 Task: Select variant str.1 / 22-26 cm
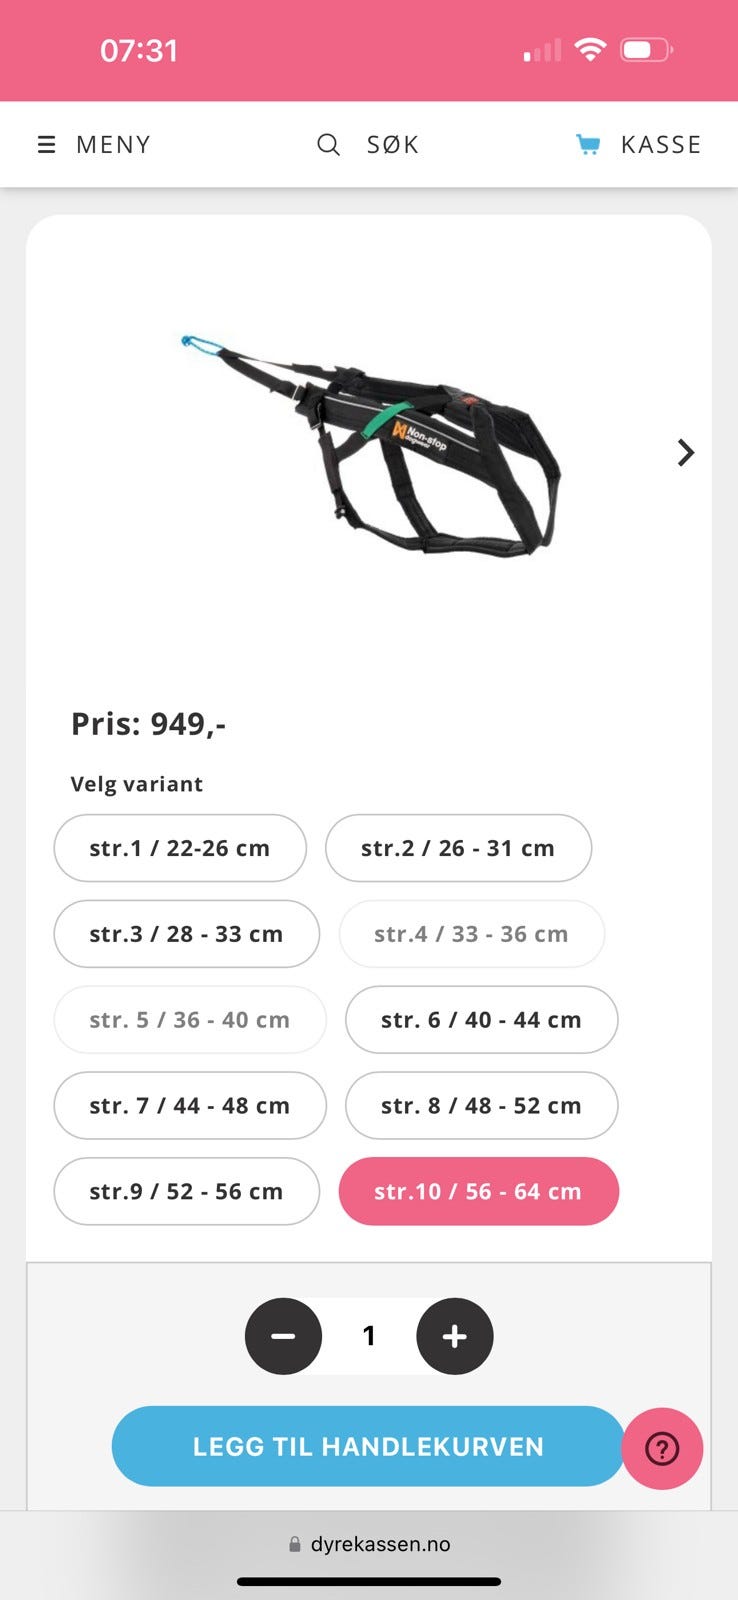click(x=180, y=848)
